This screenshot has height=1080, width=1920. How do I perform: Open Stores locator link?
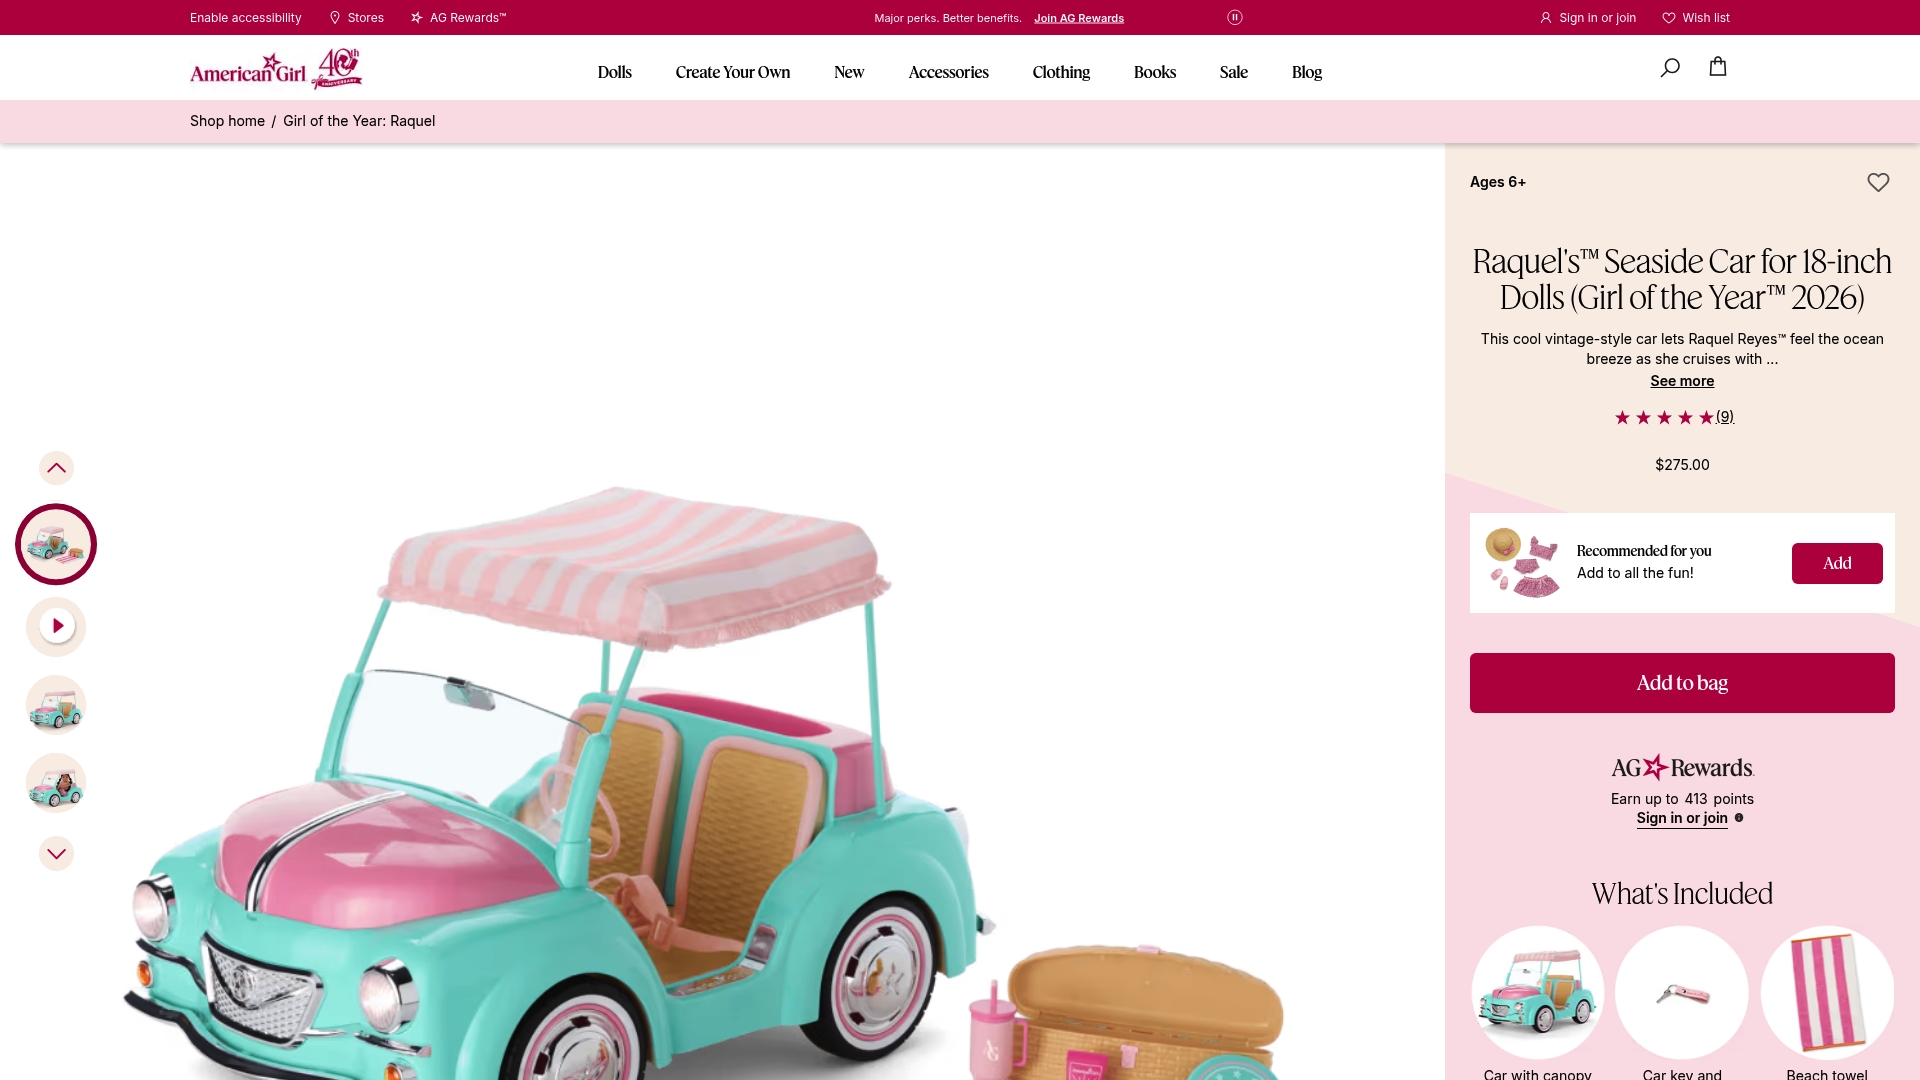(x=357, y=18)
